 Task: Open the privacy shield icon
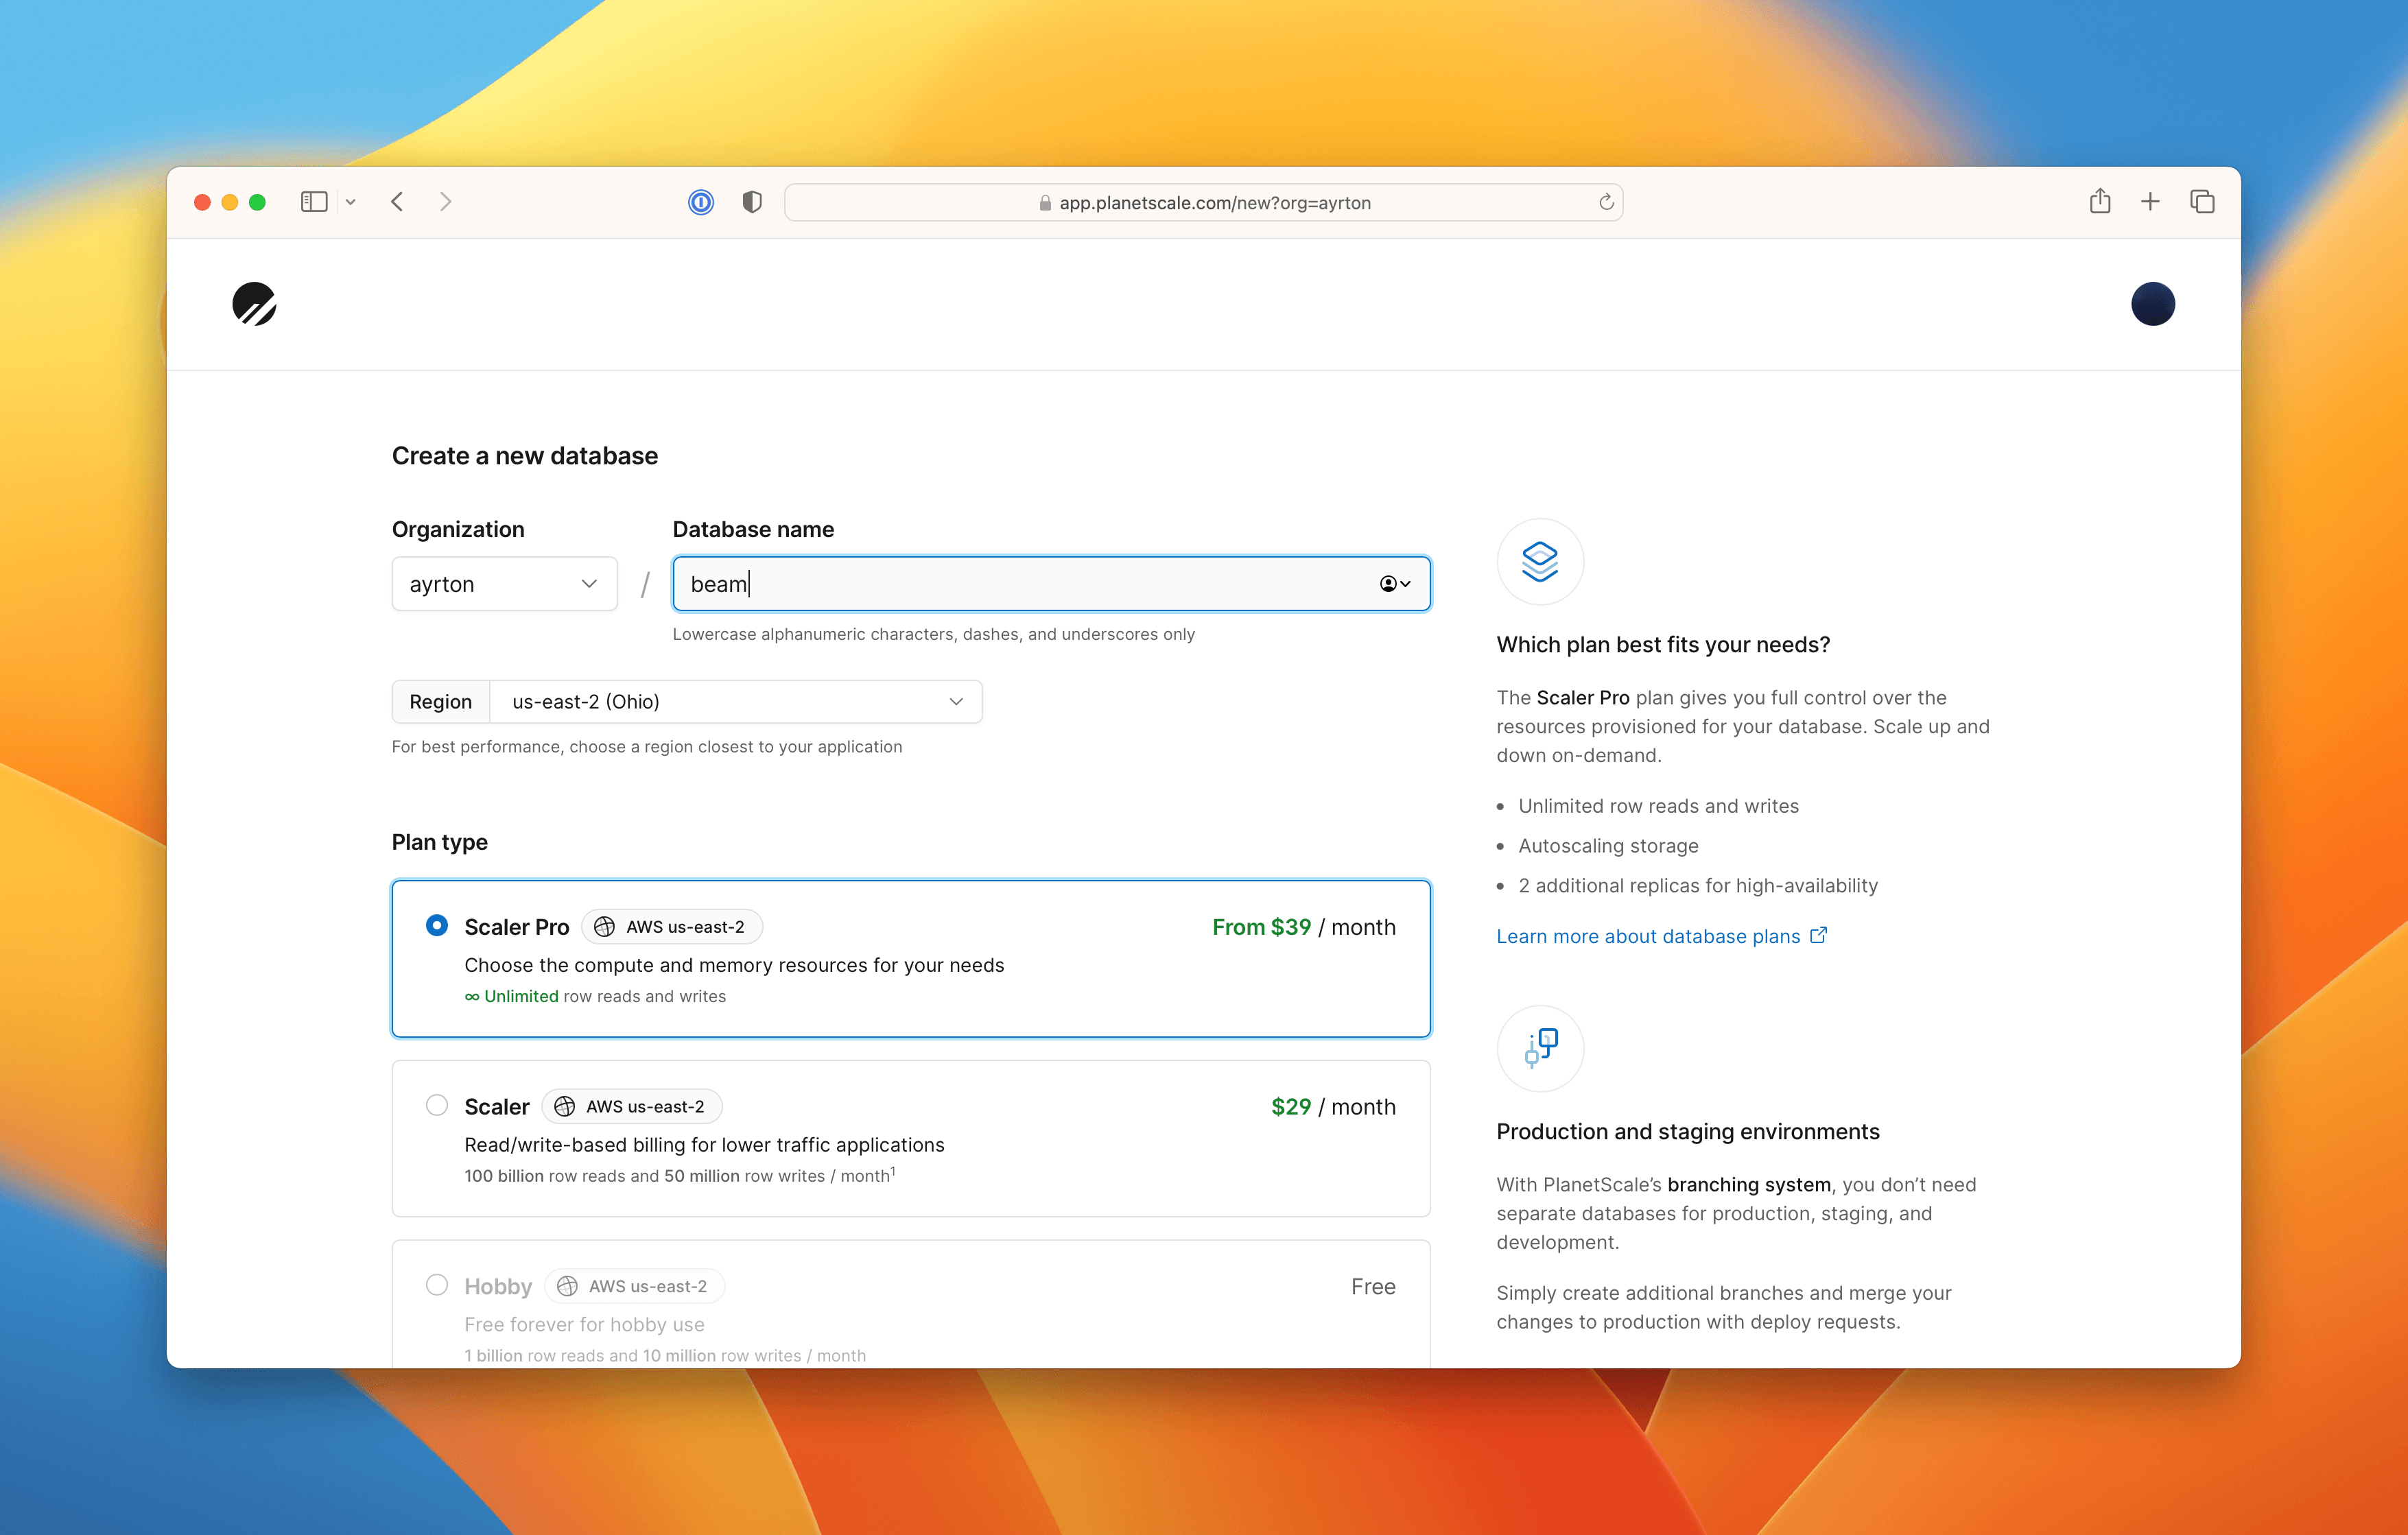tap(752, 202)
